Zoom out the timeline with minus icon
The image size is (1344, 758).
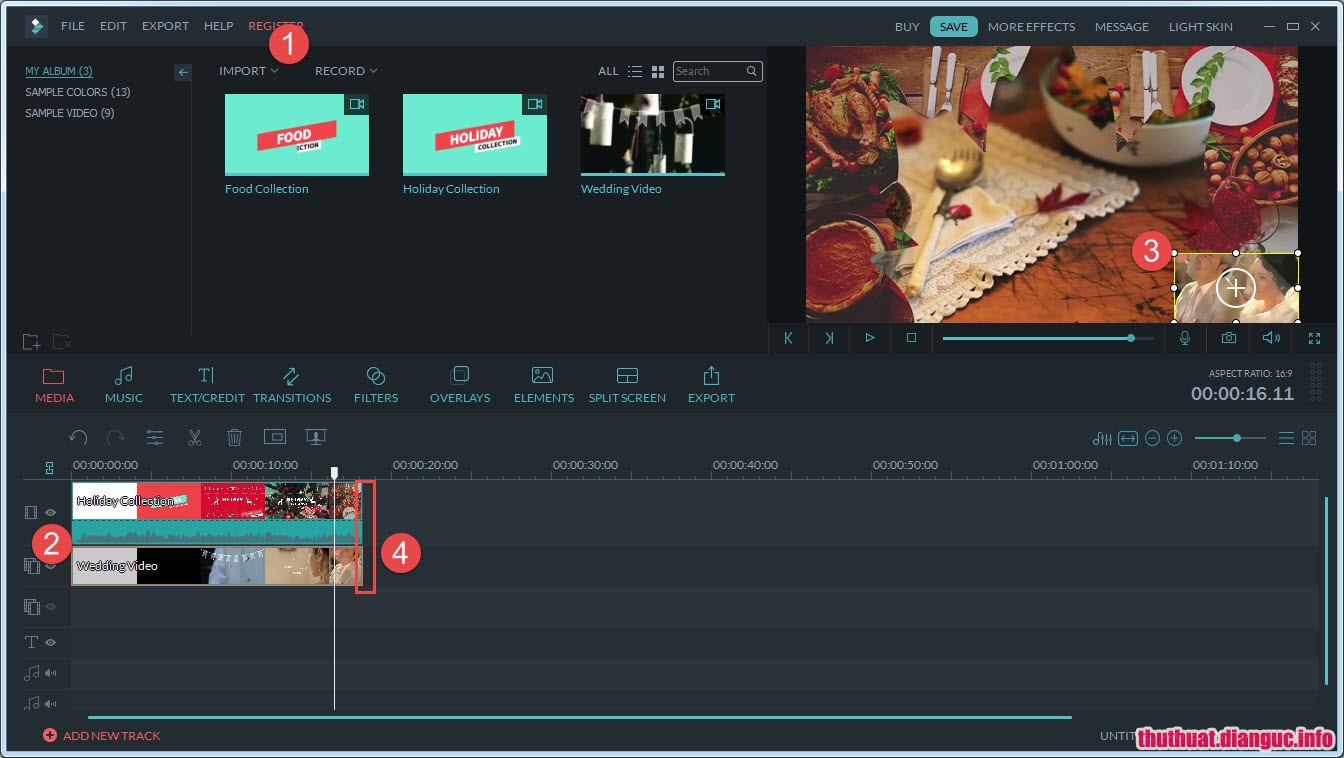tap(1152, 438)
